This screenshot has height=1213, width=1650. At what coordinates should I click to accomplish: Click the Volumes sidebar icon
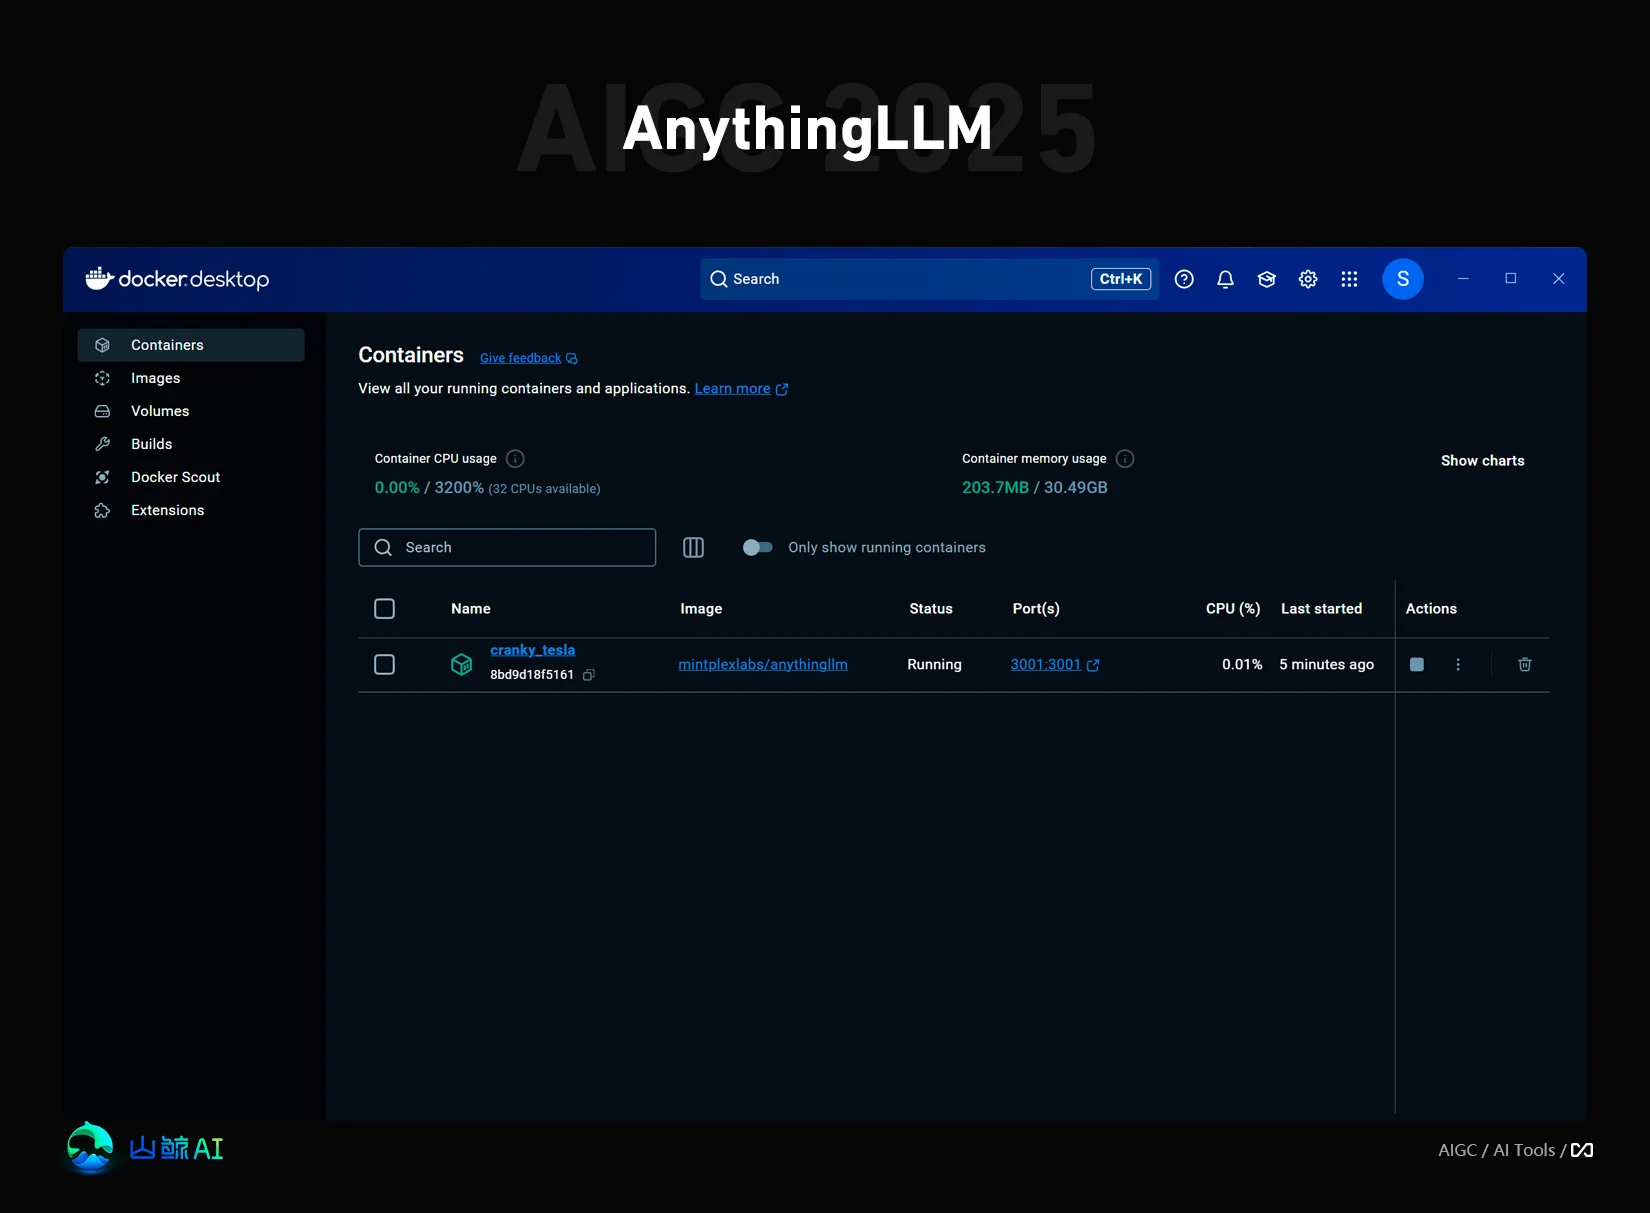[102, 411]
